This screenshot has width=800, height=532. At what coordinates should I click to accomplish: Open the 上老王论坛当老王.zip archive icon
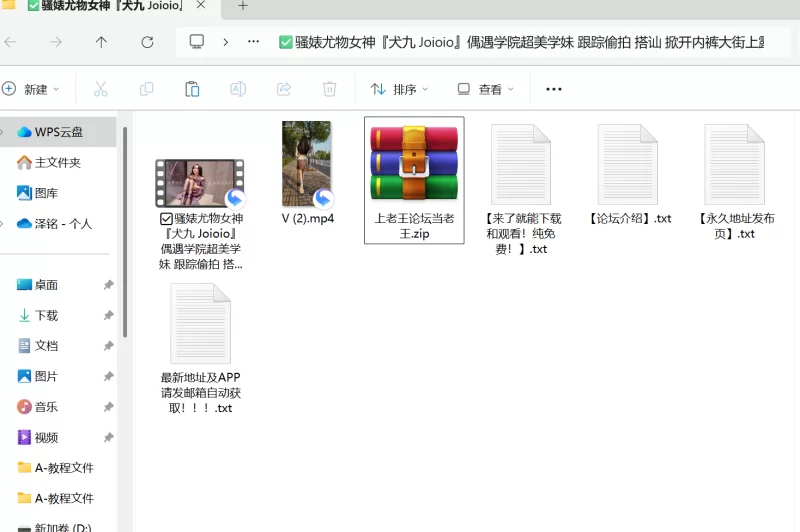pos(414,165)
